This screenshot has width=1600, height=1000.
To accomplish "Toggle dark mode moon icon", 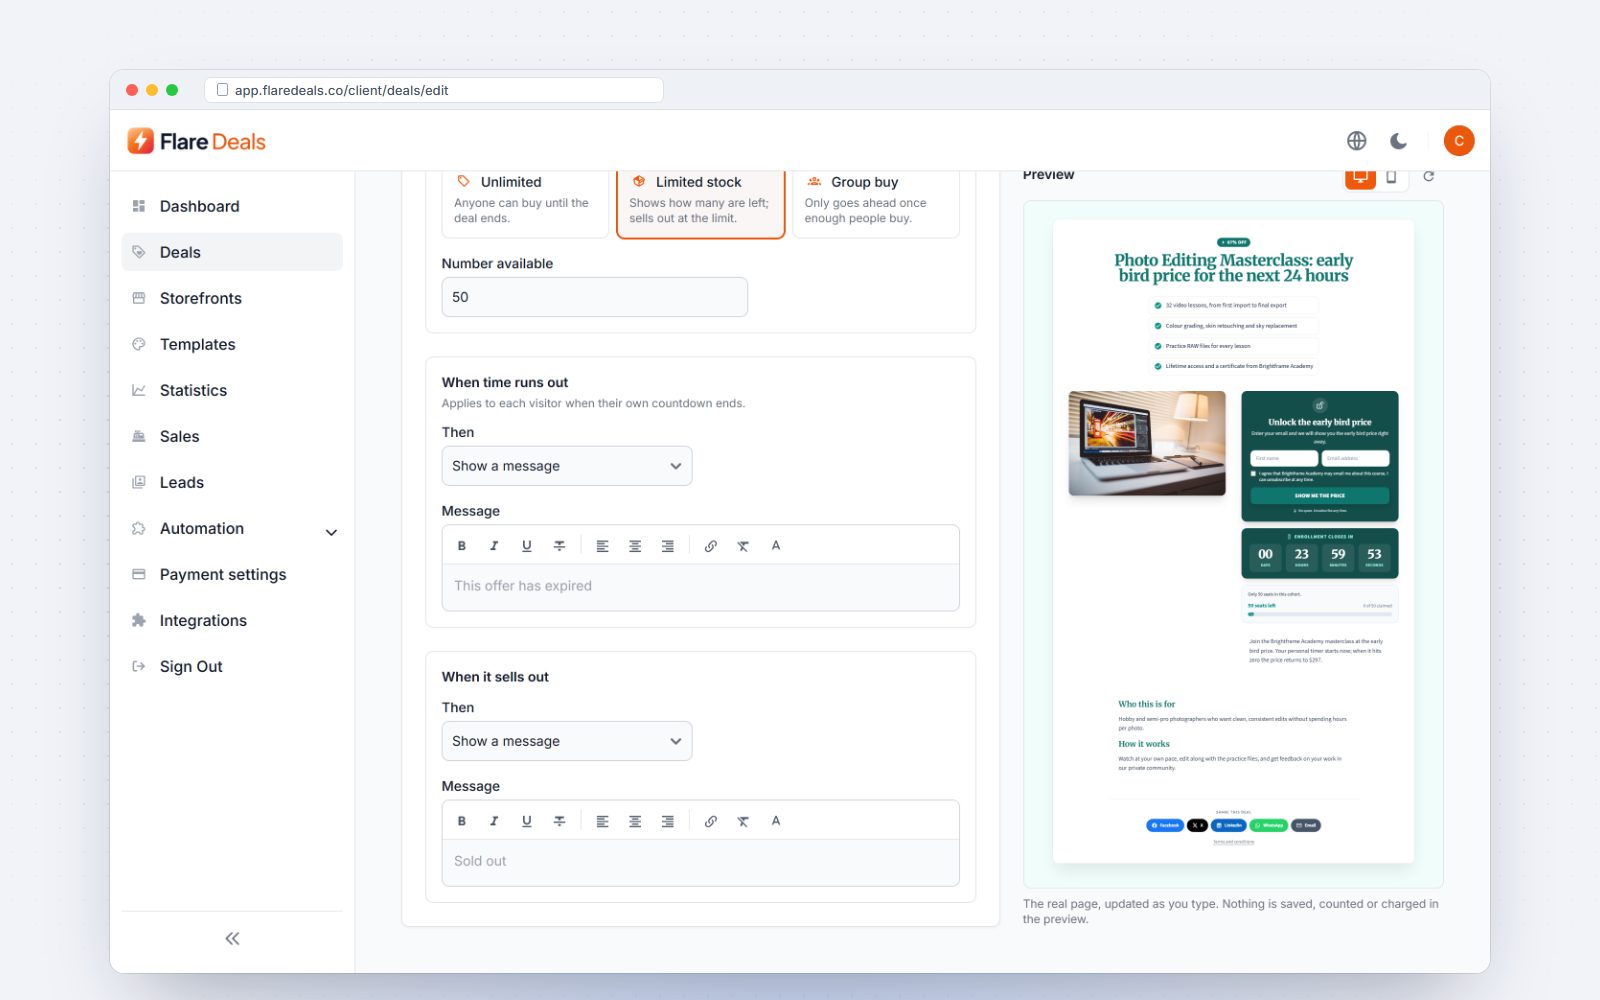I will point(1399,141).
